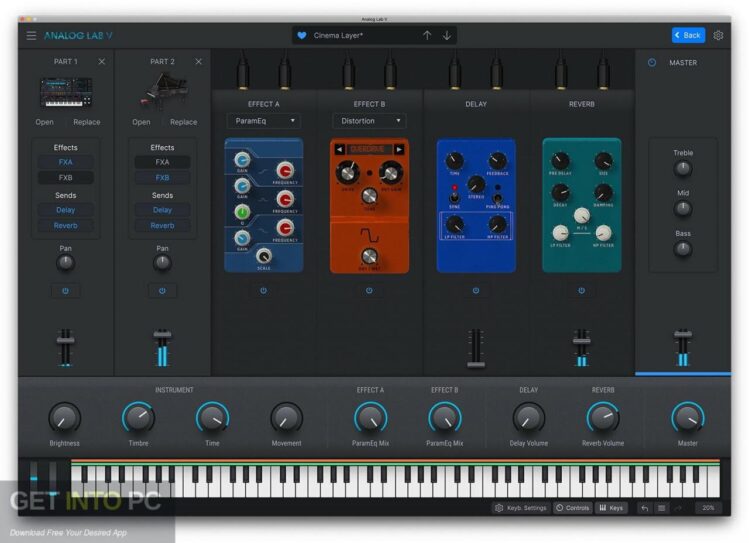
Task: Toggle Part 2 FXA routing
Action: click(x=162, y=162)
